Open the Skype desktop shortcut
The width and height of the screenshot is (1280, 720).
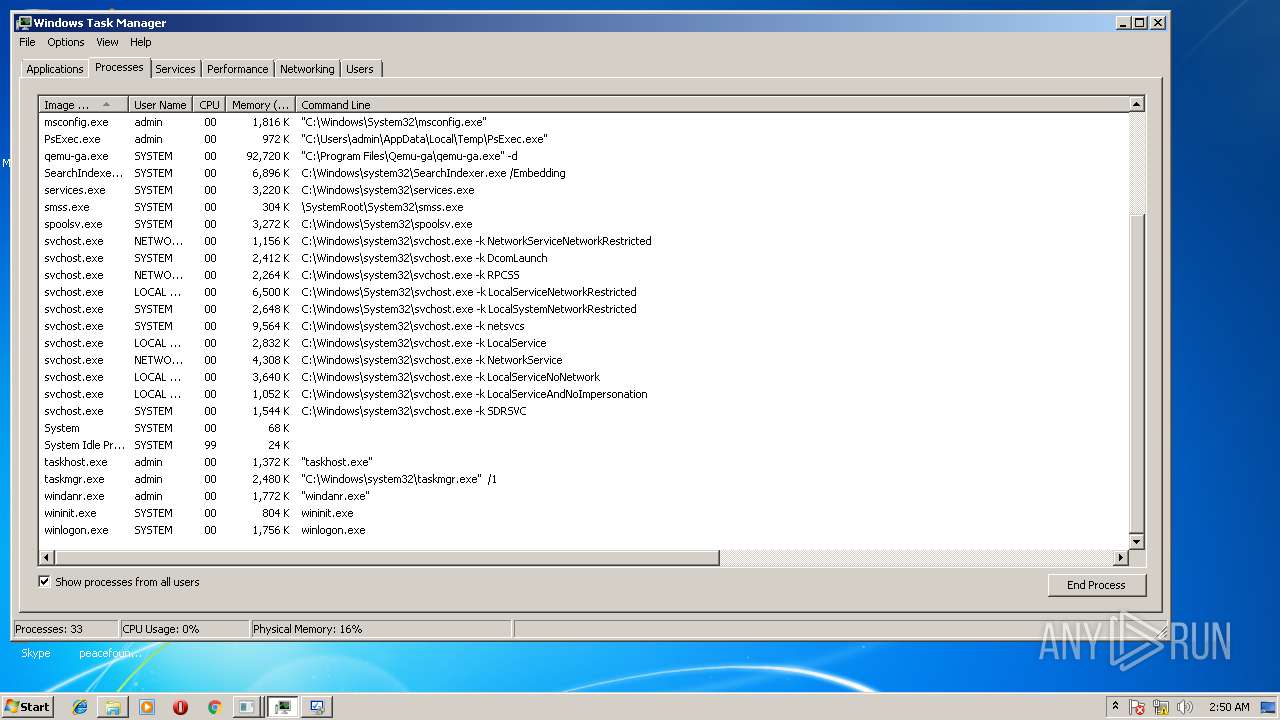point(35,653)
